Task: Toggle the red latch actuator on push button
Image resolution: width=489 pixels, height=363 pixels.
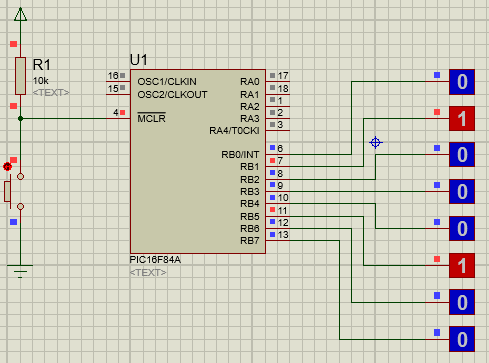Action: [x=7, y=166]
